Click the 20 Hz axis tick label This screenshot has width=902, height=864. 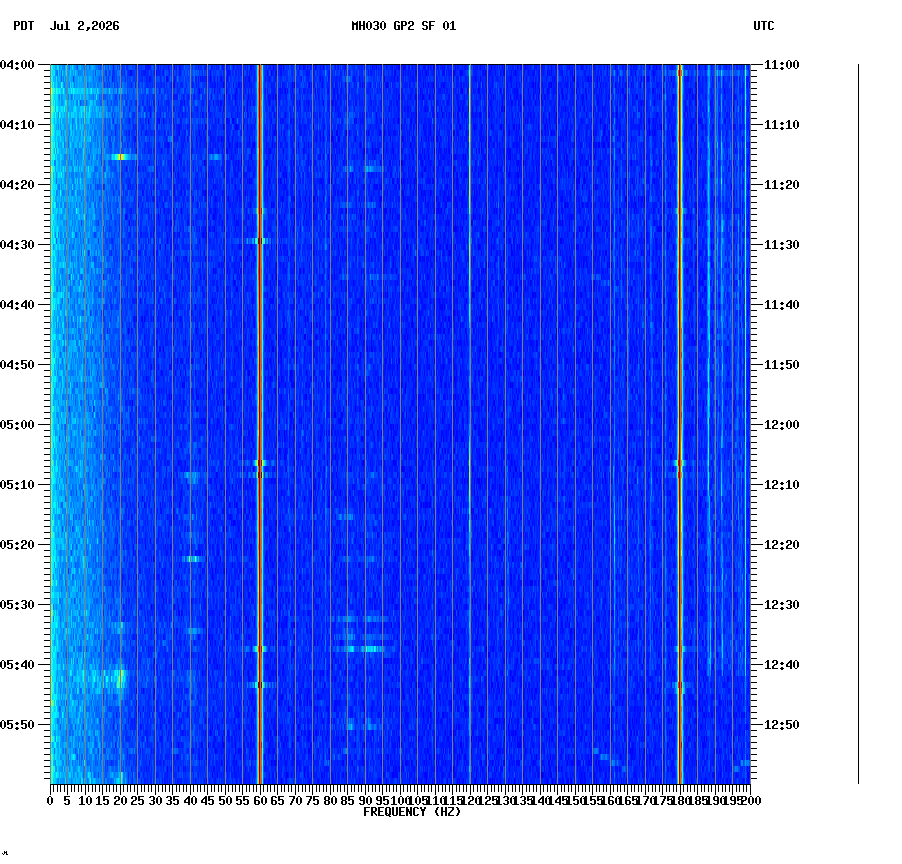pos(120,801)
